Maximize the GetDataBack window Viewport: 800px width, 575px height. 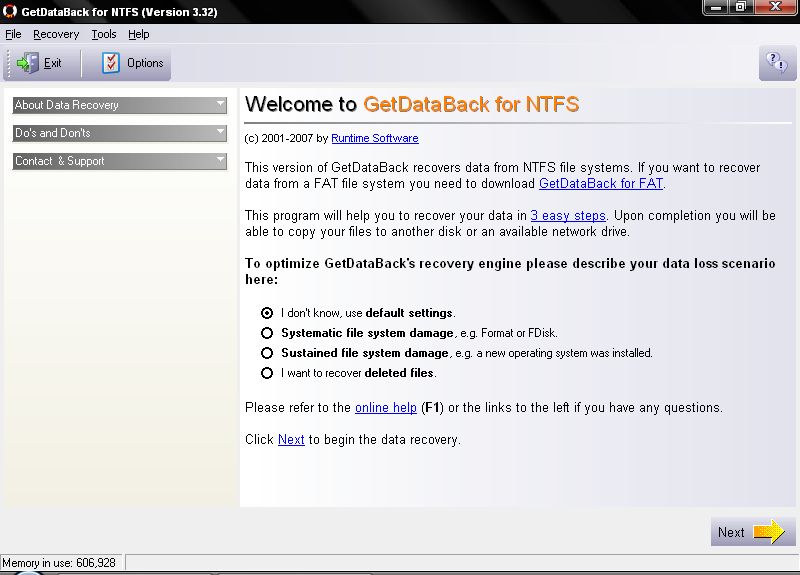(x=741, y=7)
